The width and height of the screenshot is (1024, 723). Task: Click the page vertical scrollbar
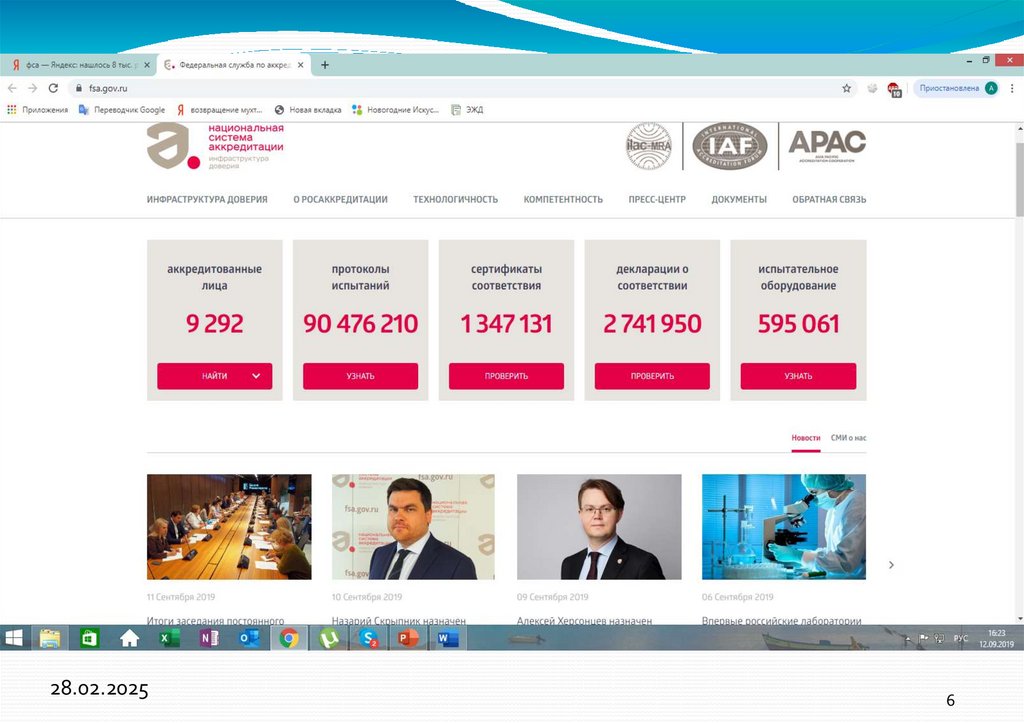[x=1019, y=180]
